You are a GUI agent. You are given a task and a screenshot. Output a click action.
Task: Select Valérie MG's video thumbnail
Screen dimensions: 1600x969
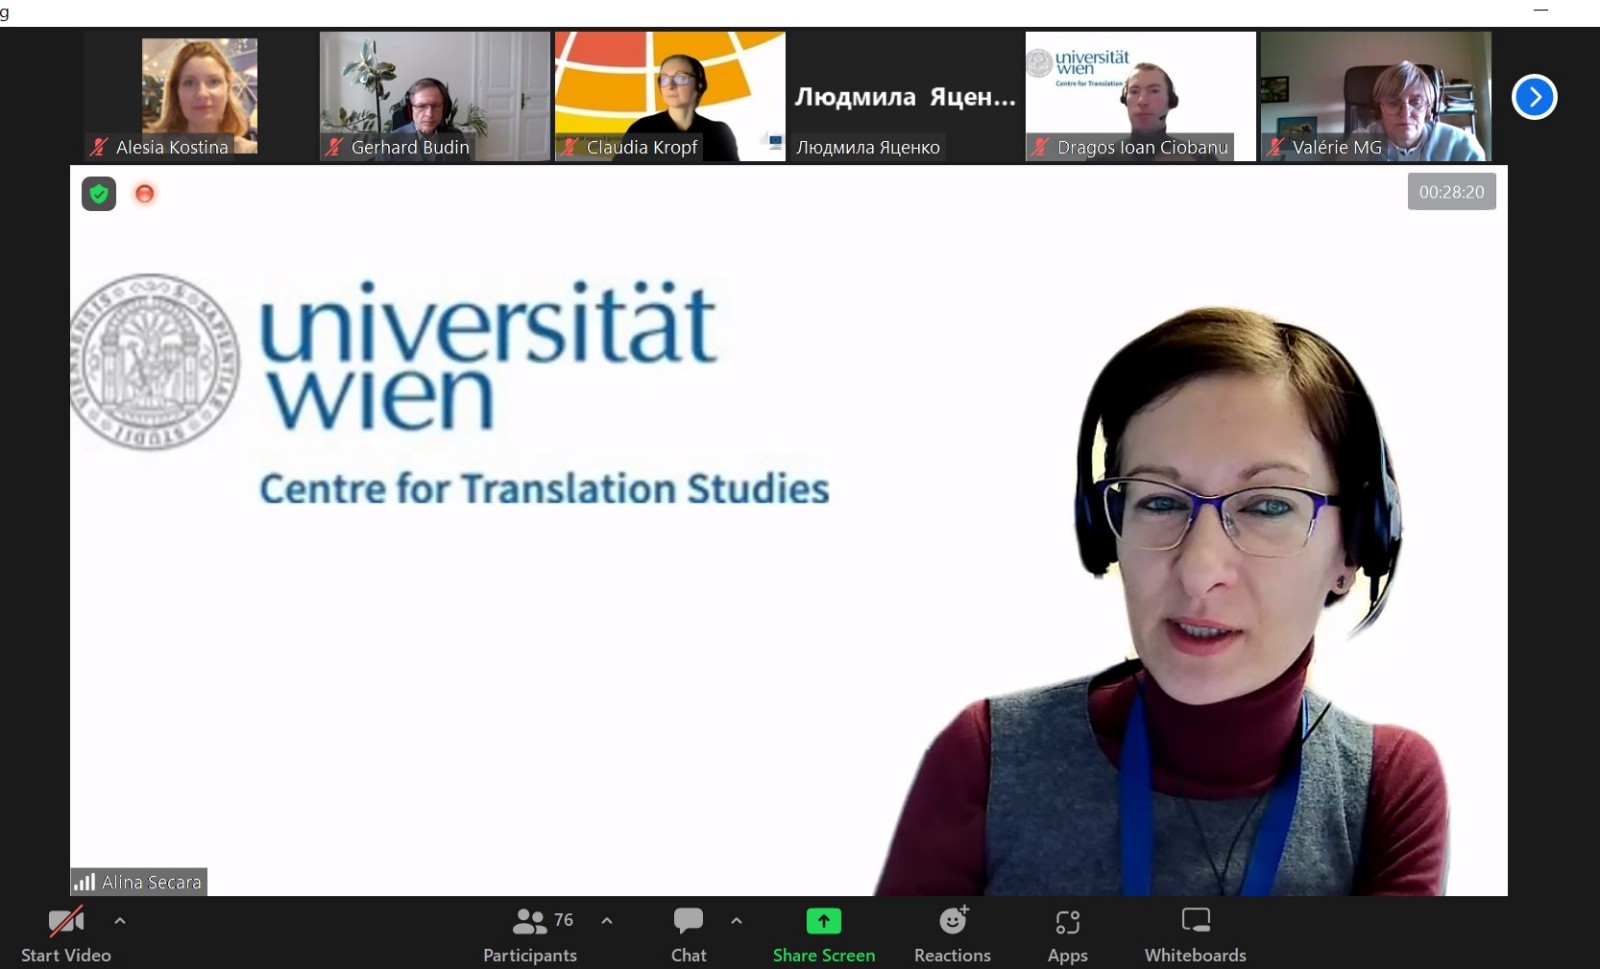[1376, 96]
